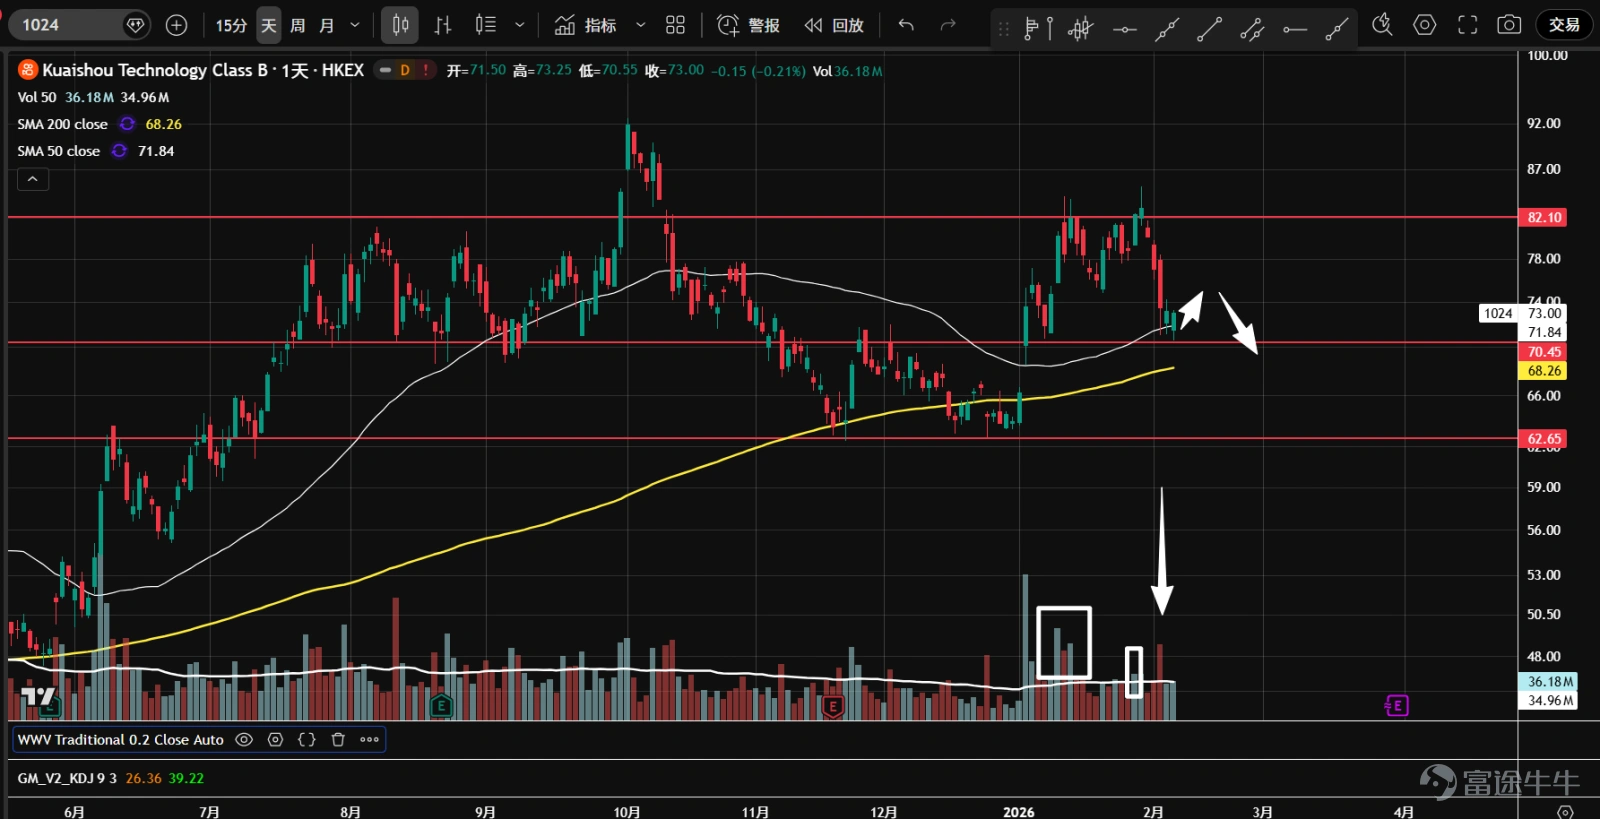This screenshot has height=819, width=1600.
Task: Click the 62.65 red price level label
Action: [1543, 439]
